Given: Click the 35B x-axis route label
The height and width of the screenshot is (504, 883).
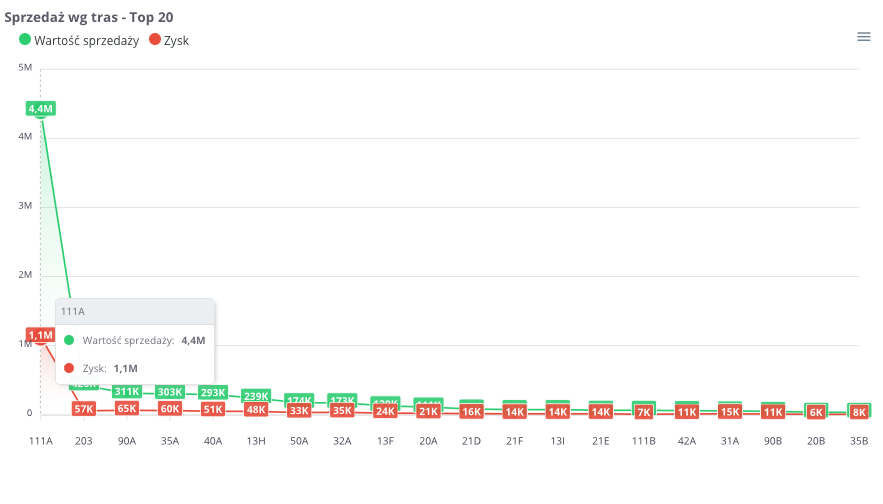Looking at the screenshot, I should pos(859,440).
